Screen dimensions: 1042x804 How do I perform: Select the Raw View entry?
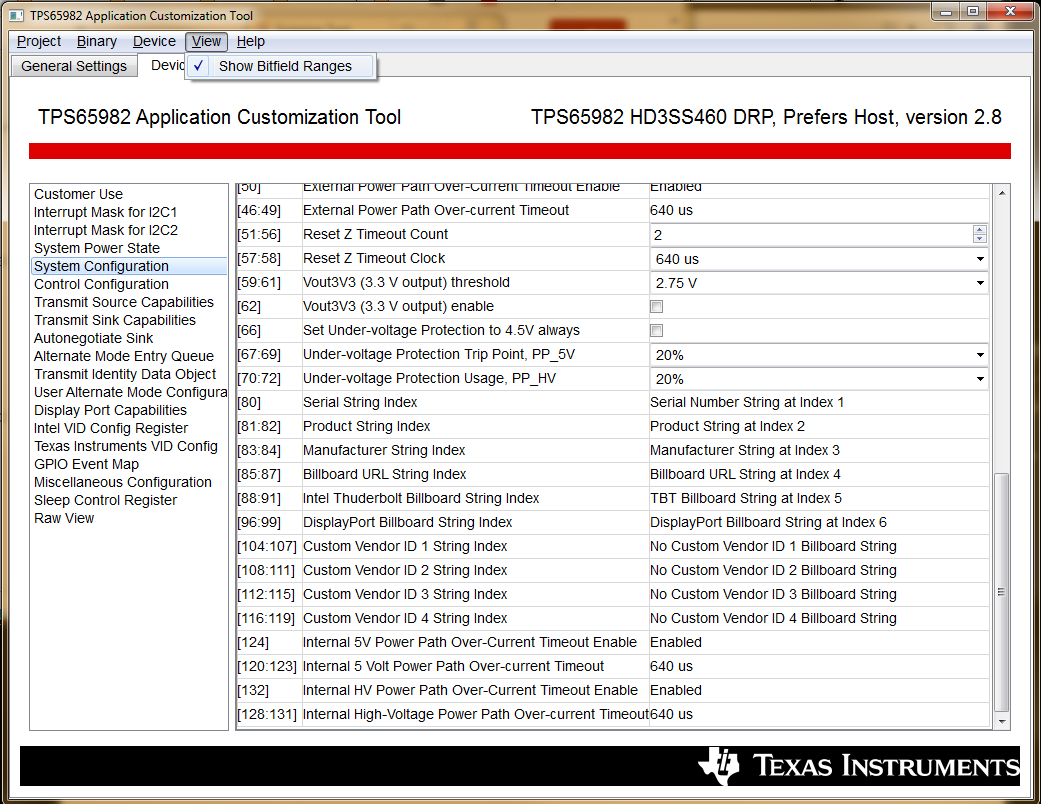coord(63,518)
